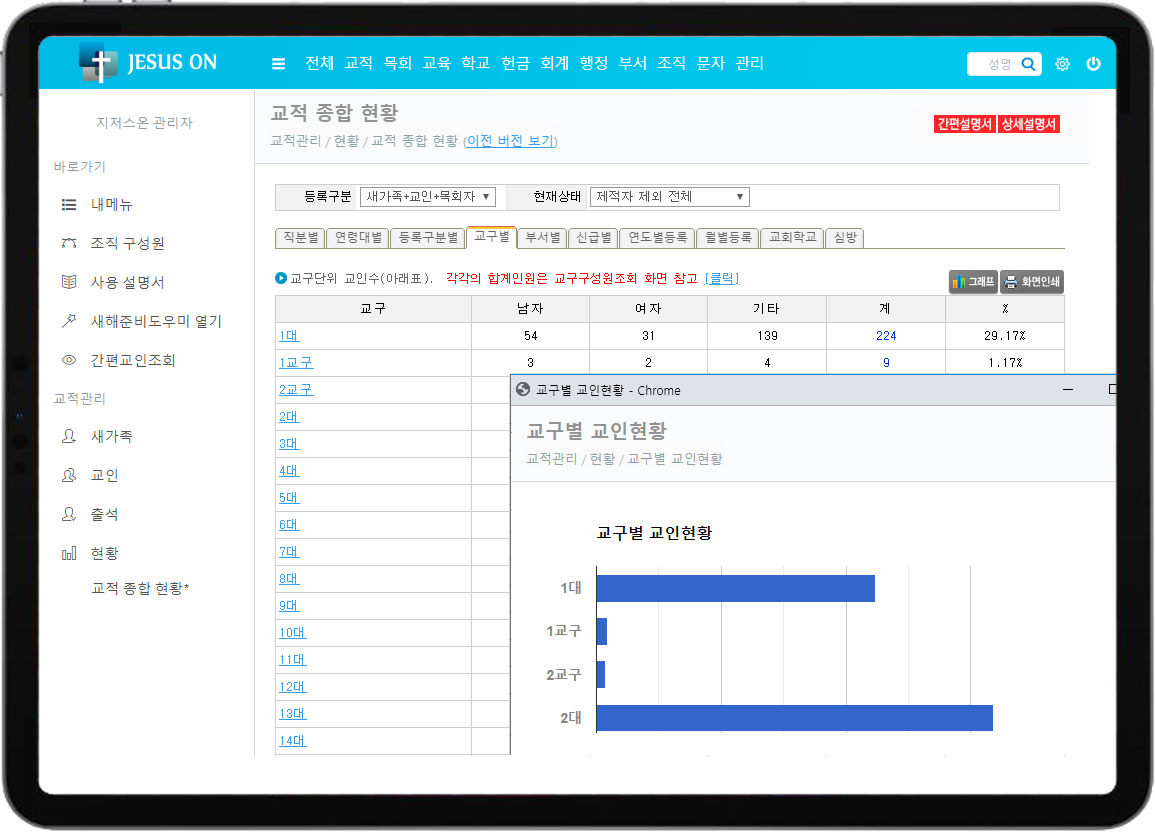Open 내메뉴 from the sidebar

click(111, 205)
